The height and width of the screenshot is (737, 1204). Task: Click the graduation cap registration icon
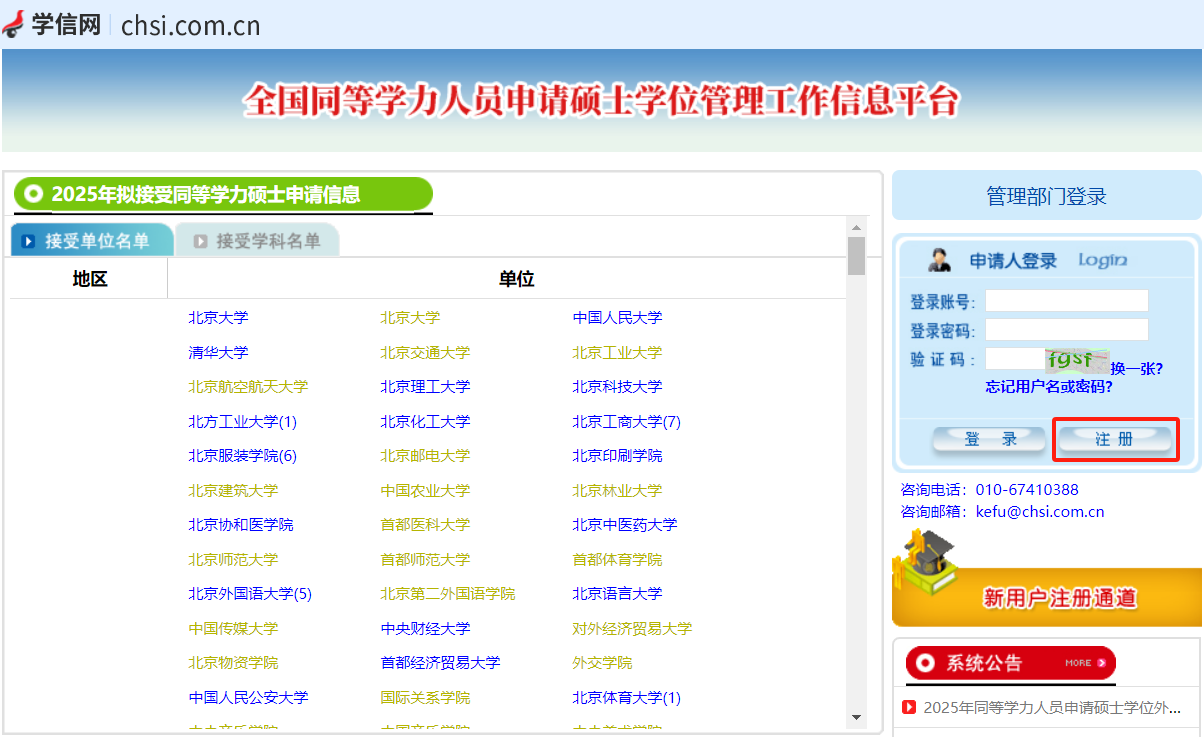click(925, 565)
